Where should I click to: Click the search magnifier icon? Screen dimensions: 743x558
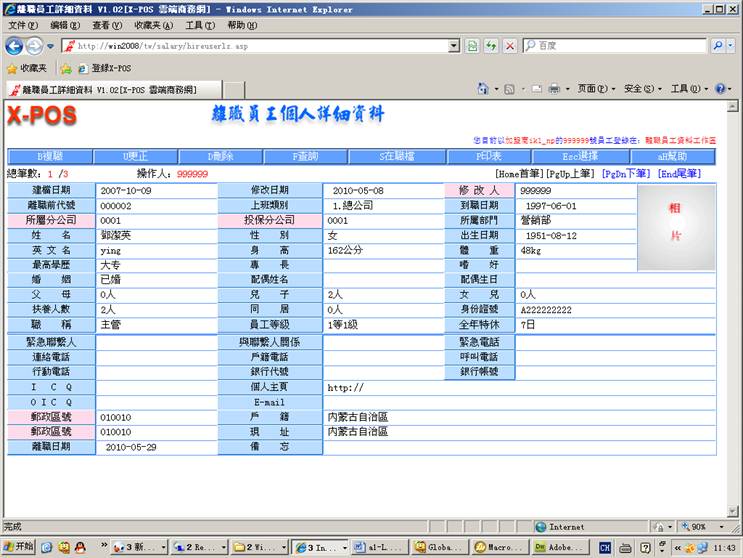(718, 46)
